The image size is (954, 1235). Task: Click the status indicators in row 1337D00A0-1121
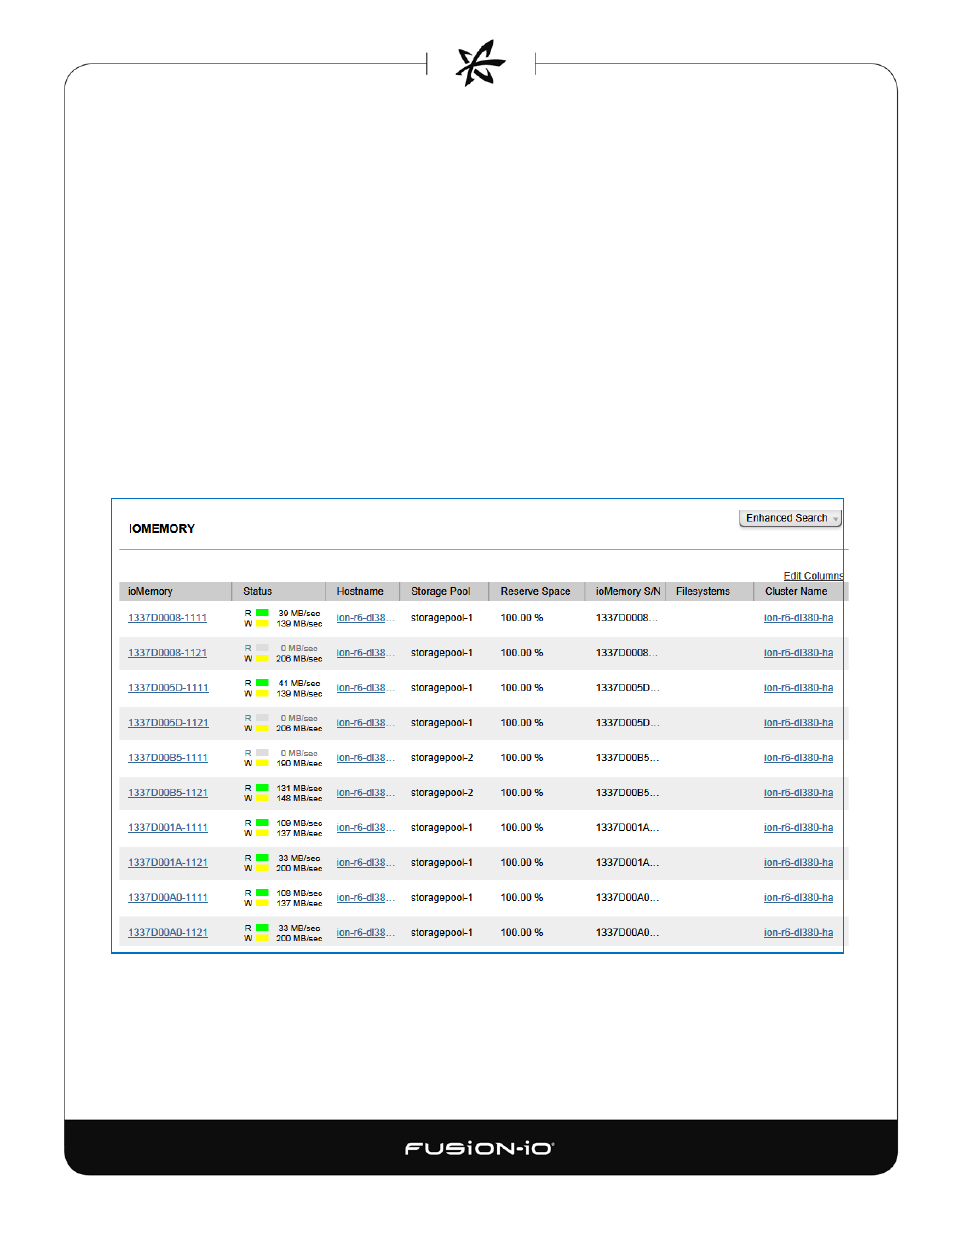tap(283, 933)
